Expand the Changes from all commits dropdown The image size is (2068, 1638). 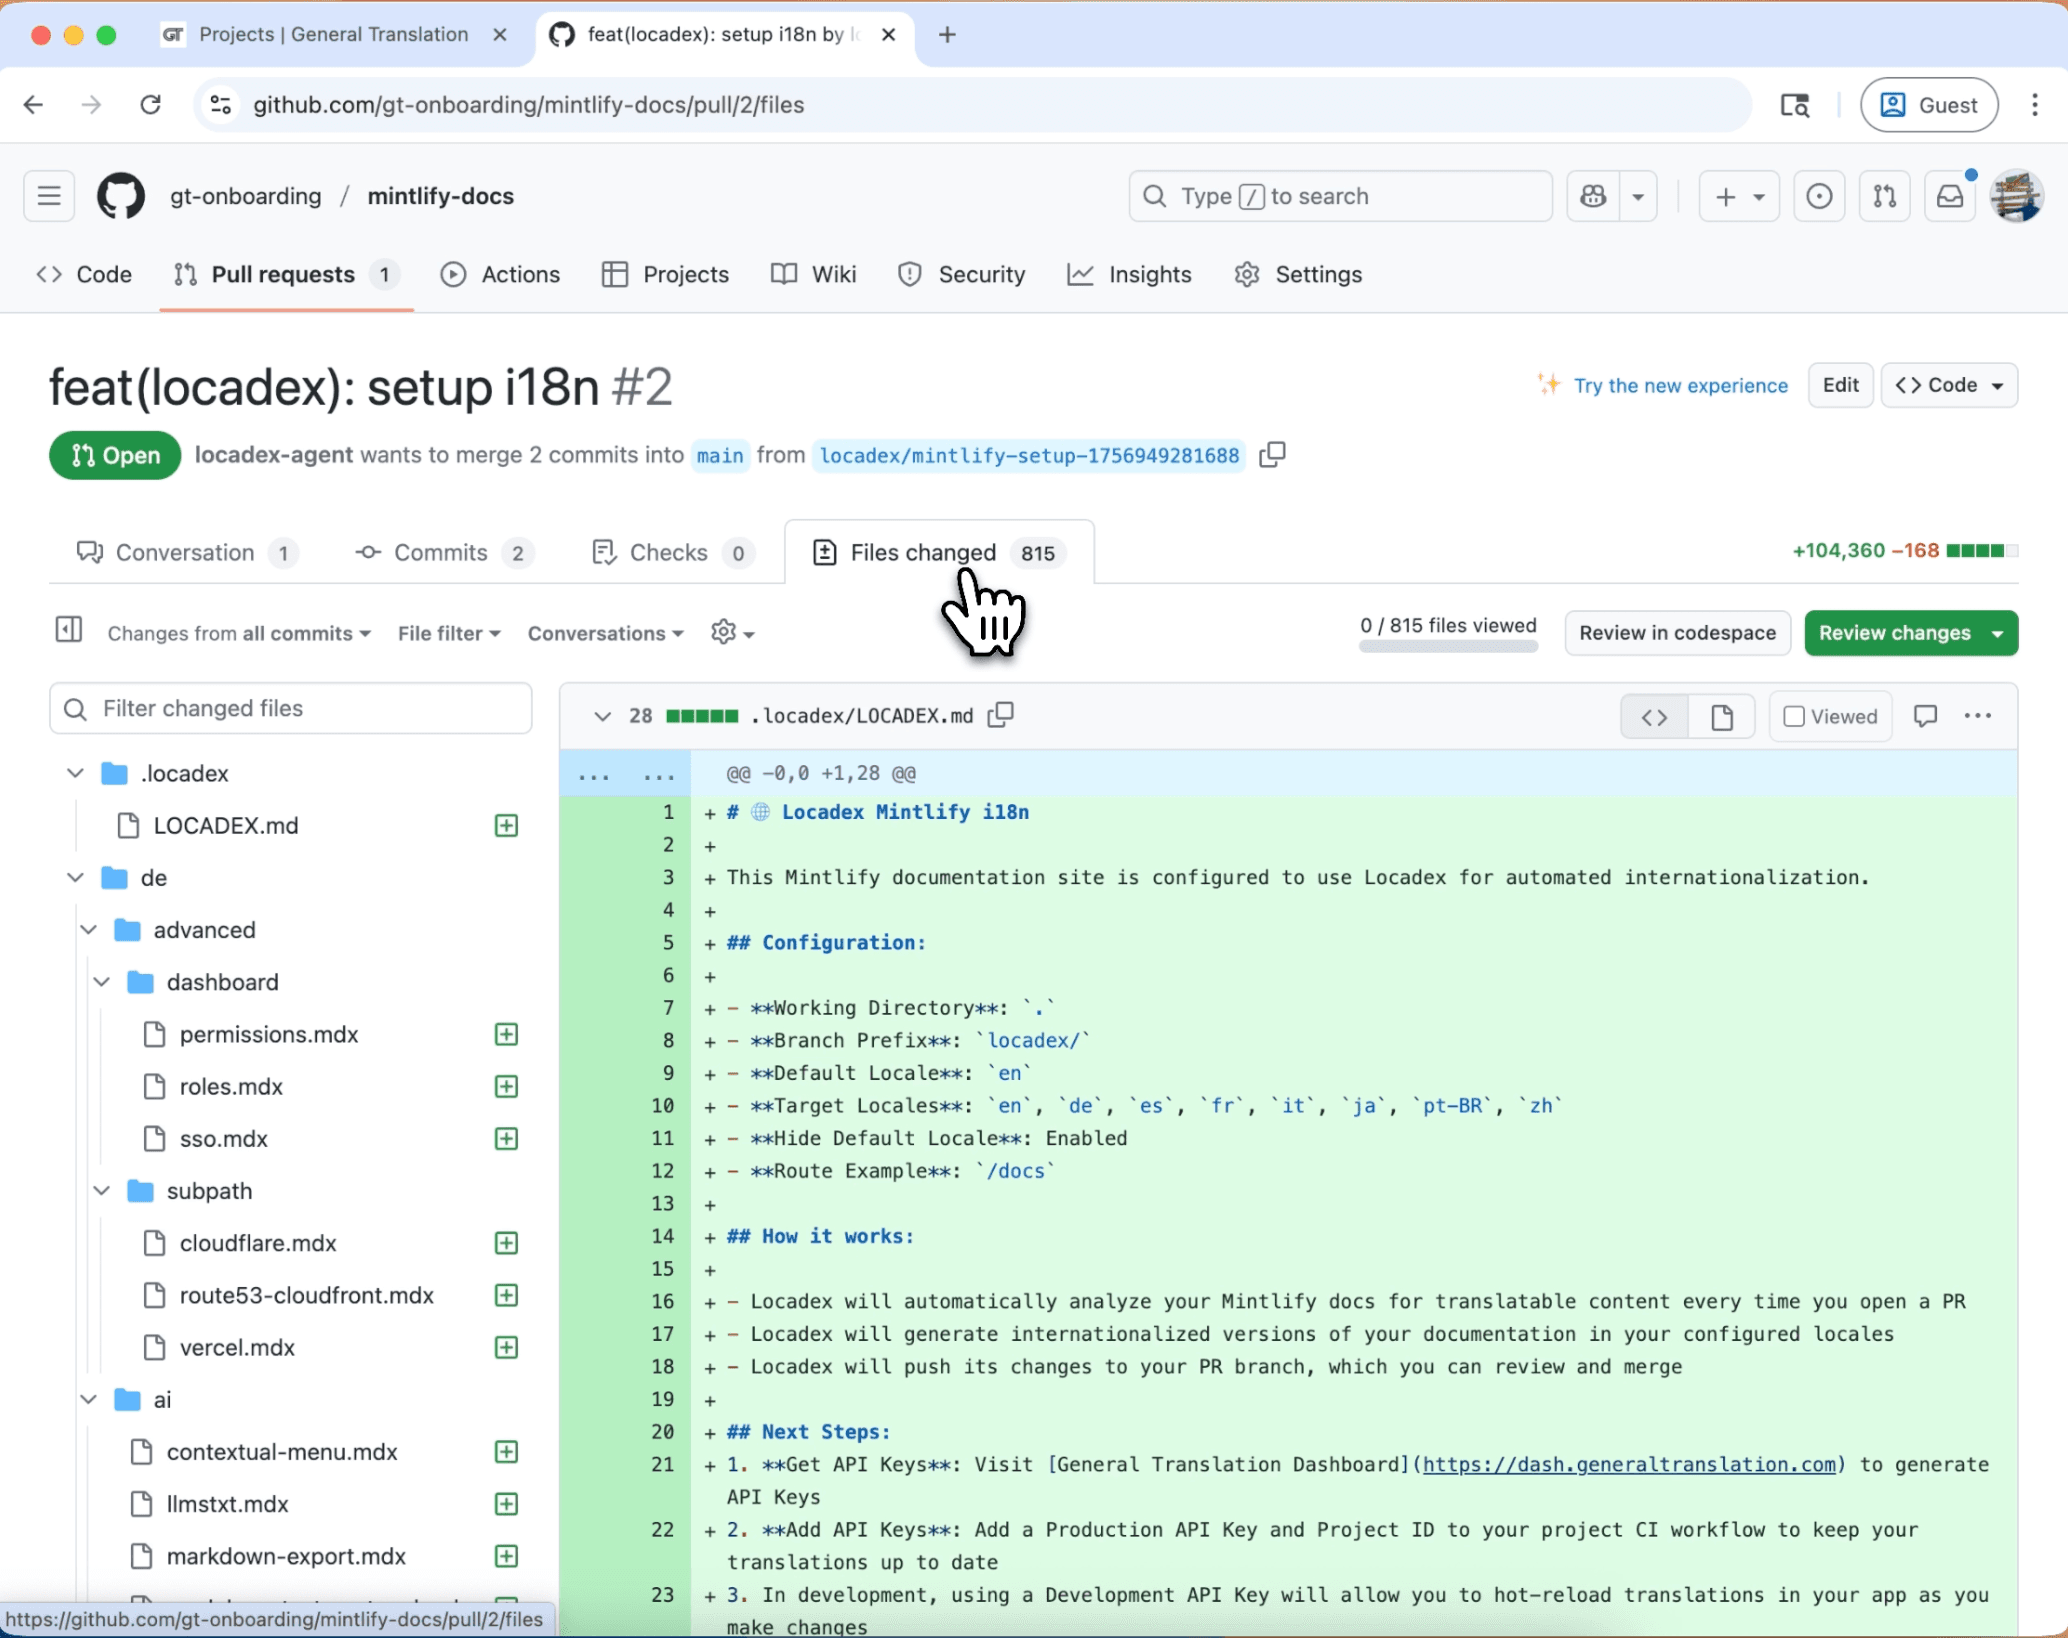(238, 632)
